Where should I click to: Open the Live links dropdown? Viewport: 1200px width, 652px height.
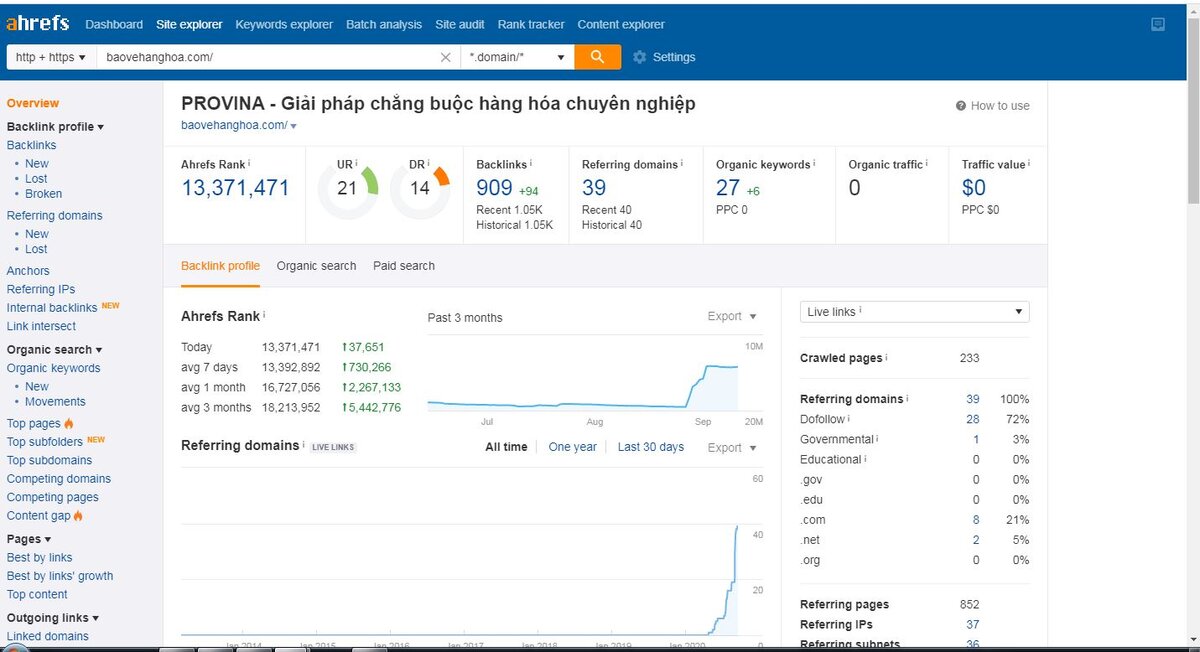tap(915, 312)
